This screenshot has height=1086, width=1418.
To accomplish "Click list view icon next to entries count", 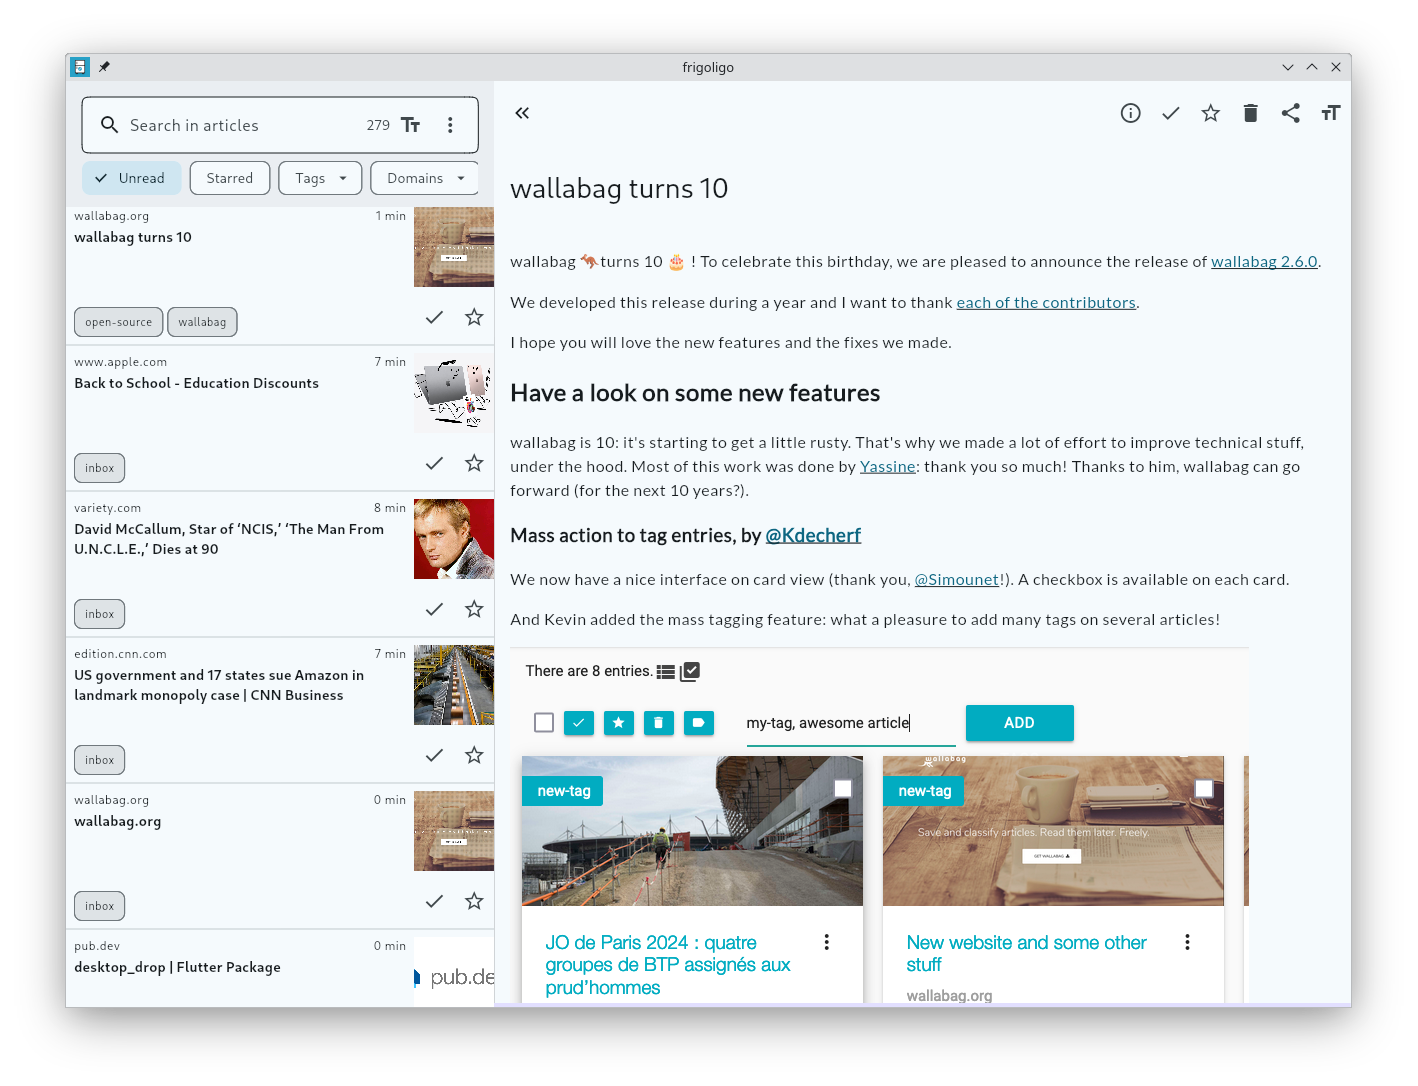I will pos(665,672).
